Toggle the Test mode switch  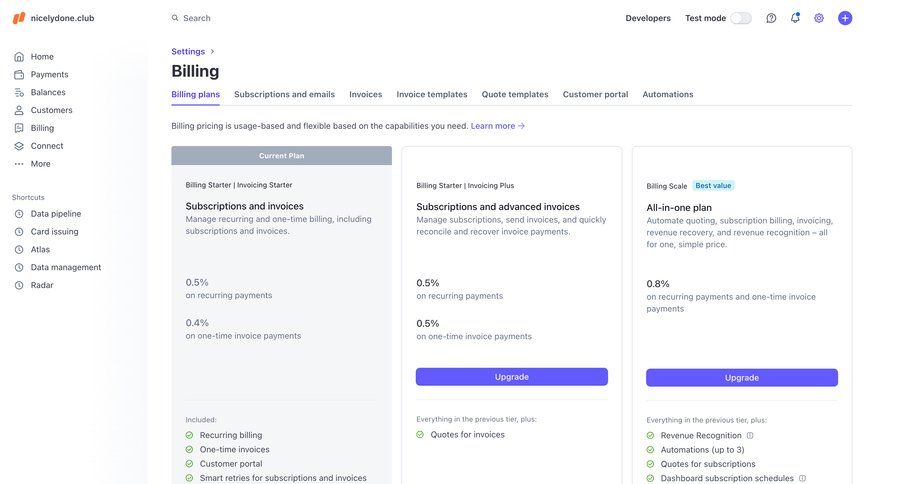click(x=740, y=18)
